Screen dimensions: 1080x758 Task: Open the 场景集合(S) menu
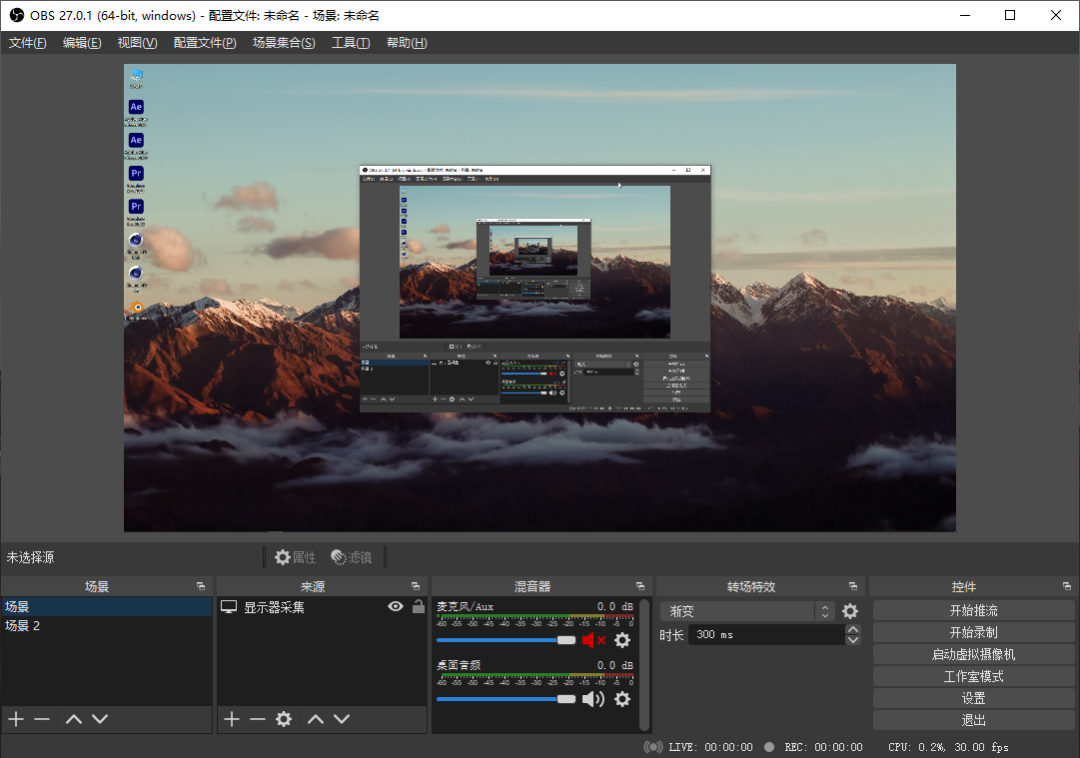(283, 43)
